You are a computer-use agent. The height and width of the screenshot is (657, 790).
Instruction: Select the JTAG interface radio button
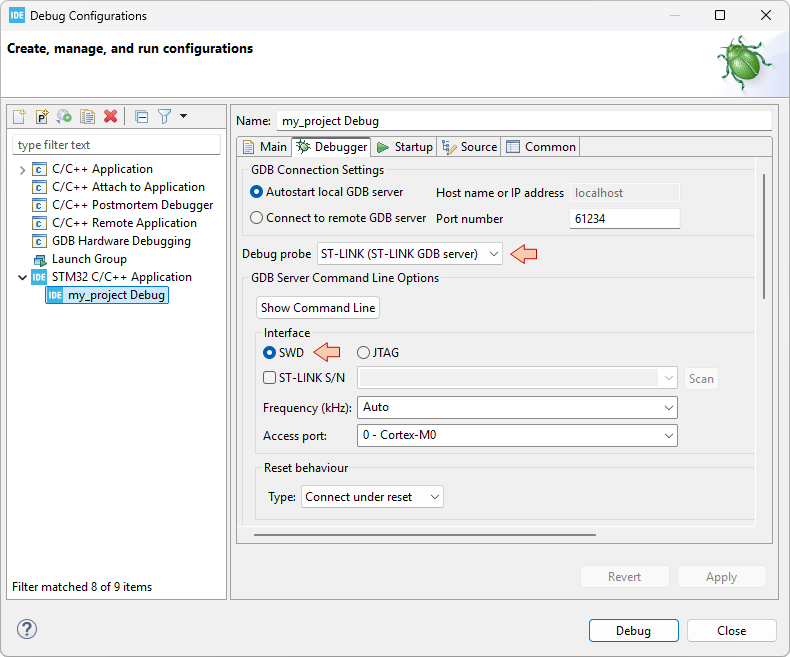pyautogui.click(x=363, y=352)
